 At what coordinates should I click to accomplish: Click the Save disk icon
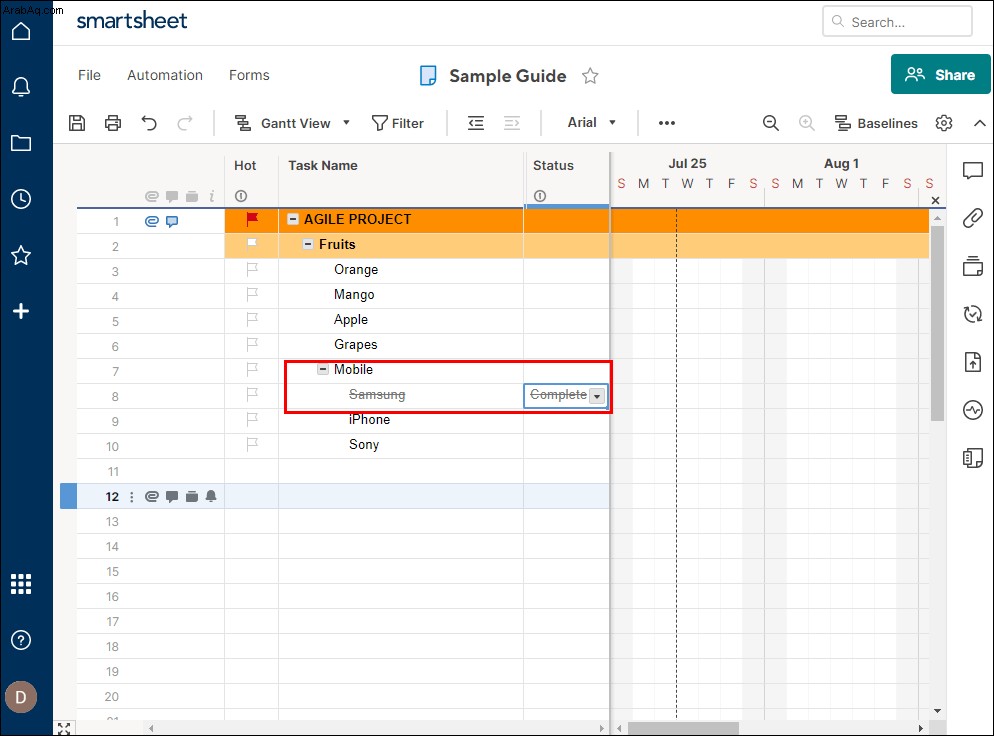(x=77, y=123)
